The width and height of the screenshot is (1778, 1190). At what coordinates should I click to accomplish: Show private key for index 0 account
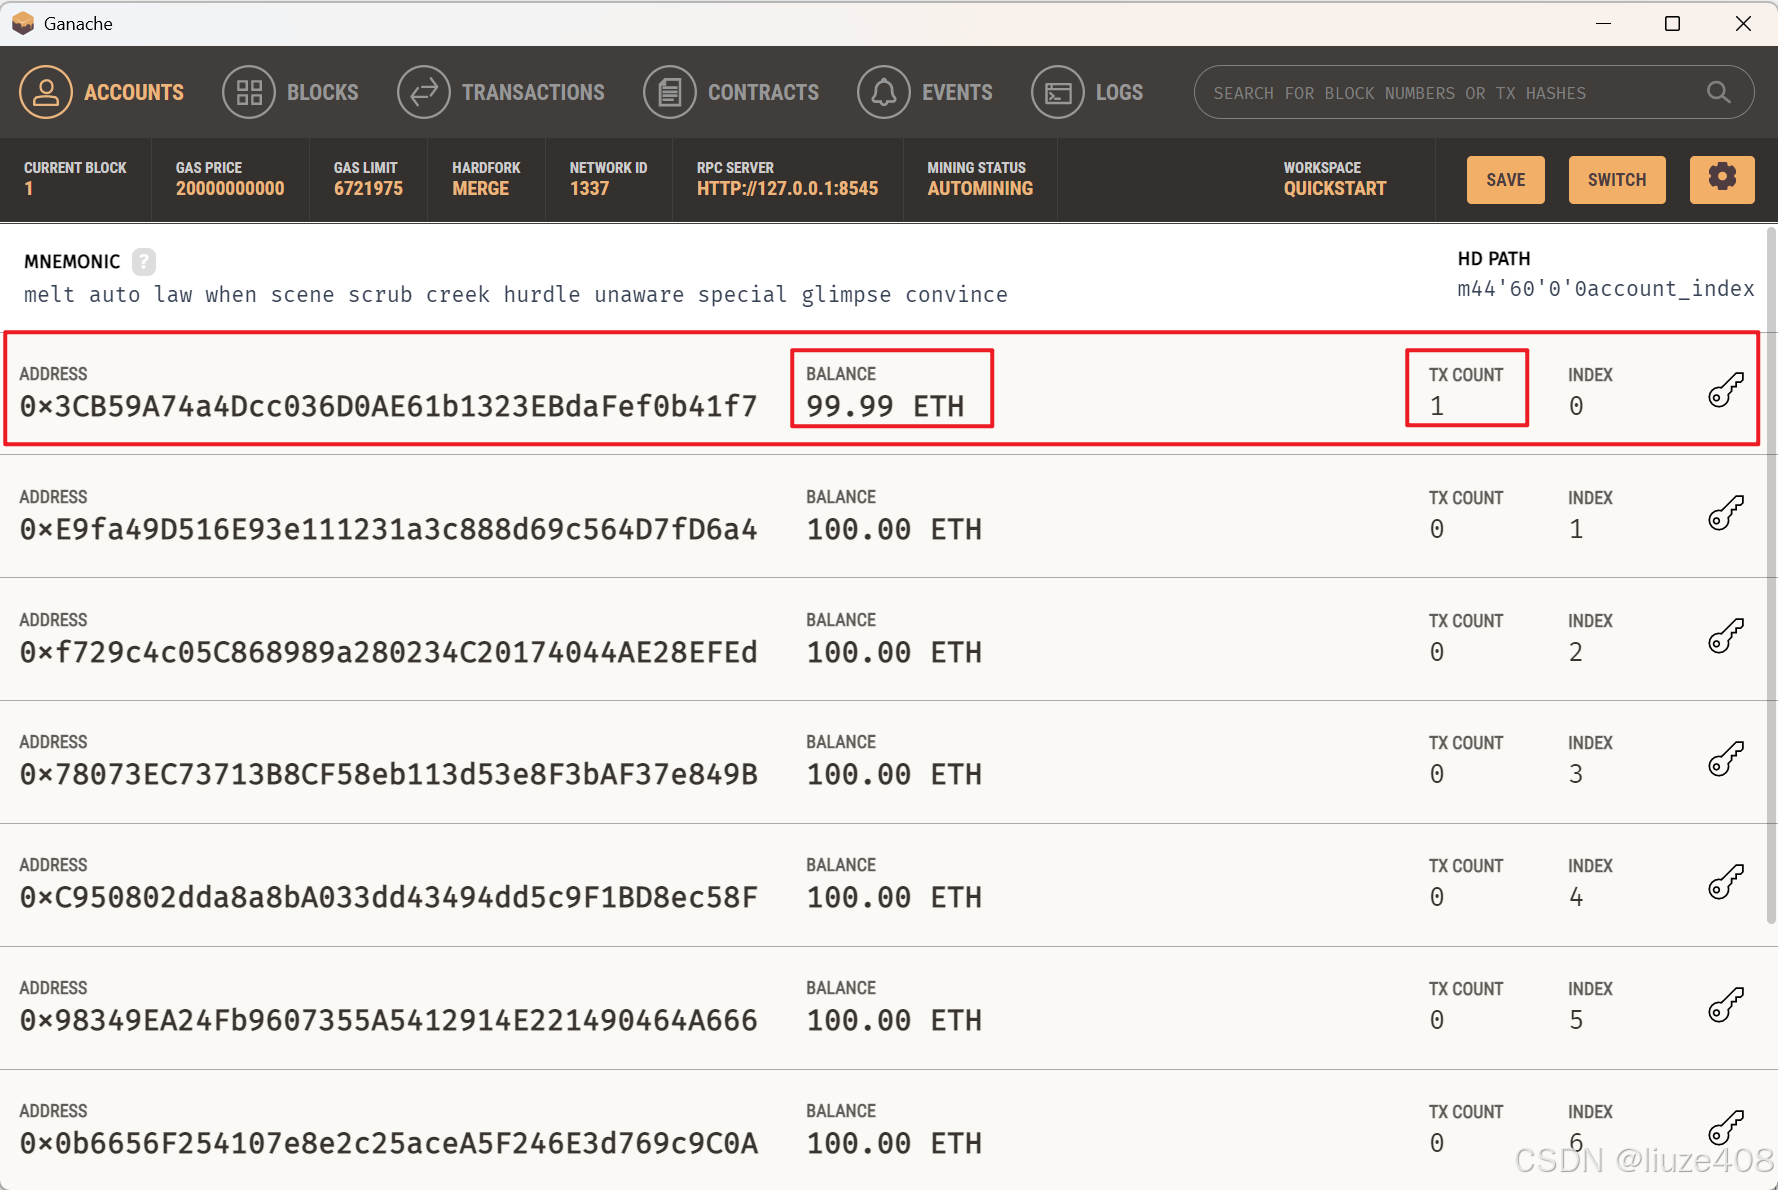coord(1726,390)
